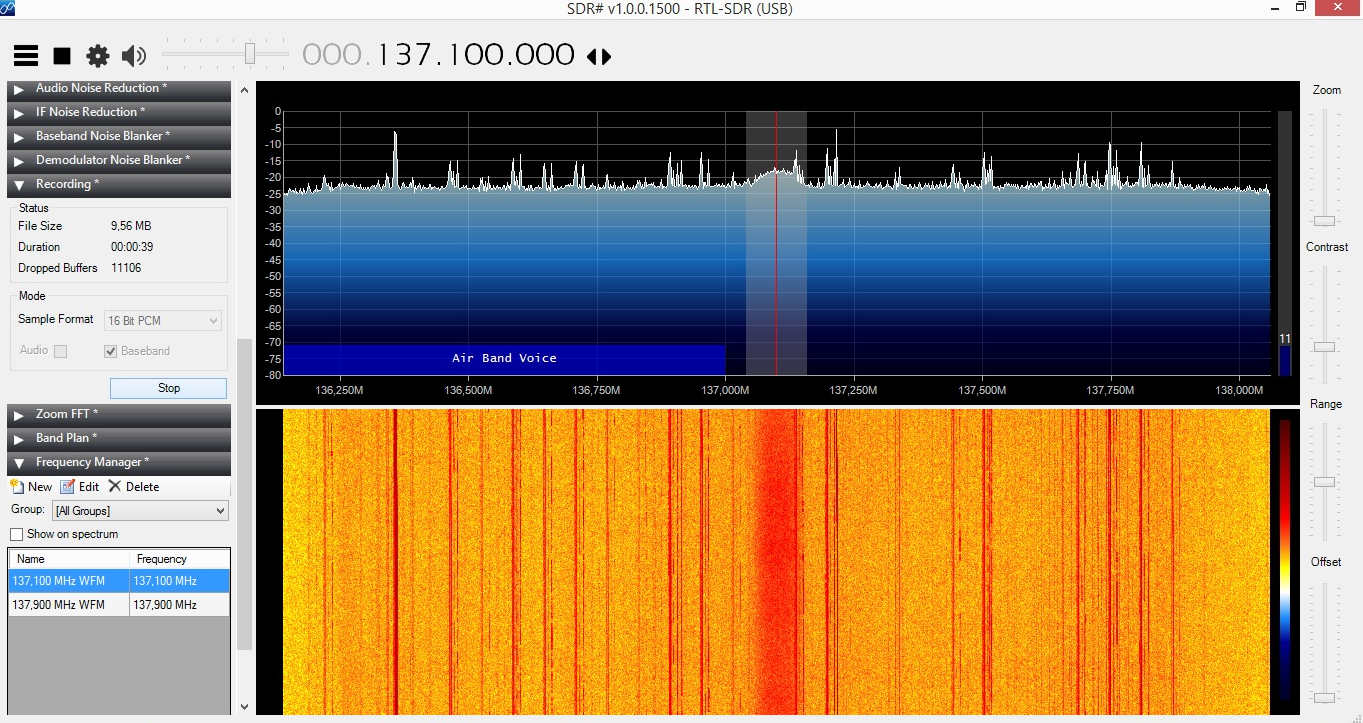Open the hamburger main menu
The width and height of the screenshot is (1363, 723).
[26, 56]
